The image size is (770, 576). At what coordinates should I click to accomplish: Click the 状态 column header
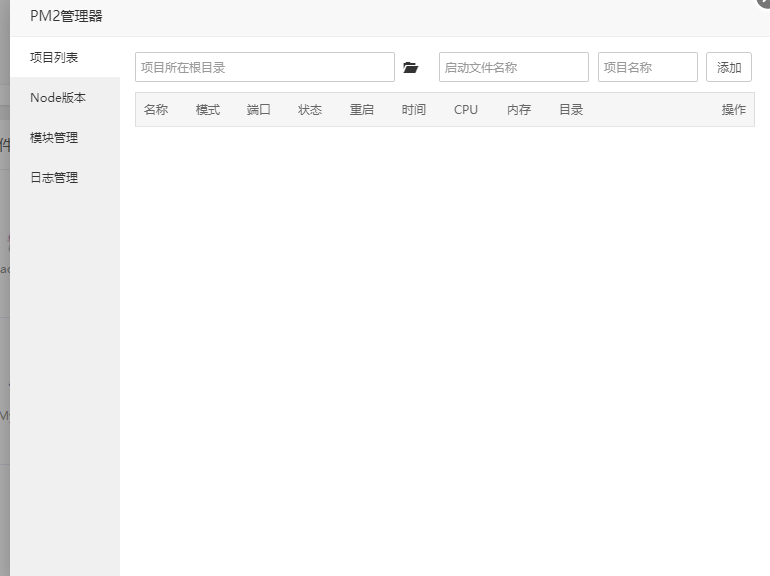point(310,110)
